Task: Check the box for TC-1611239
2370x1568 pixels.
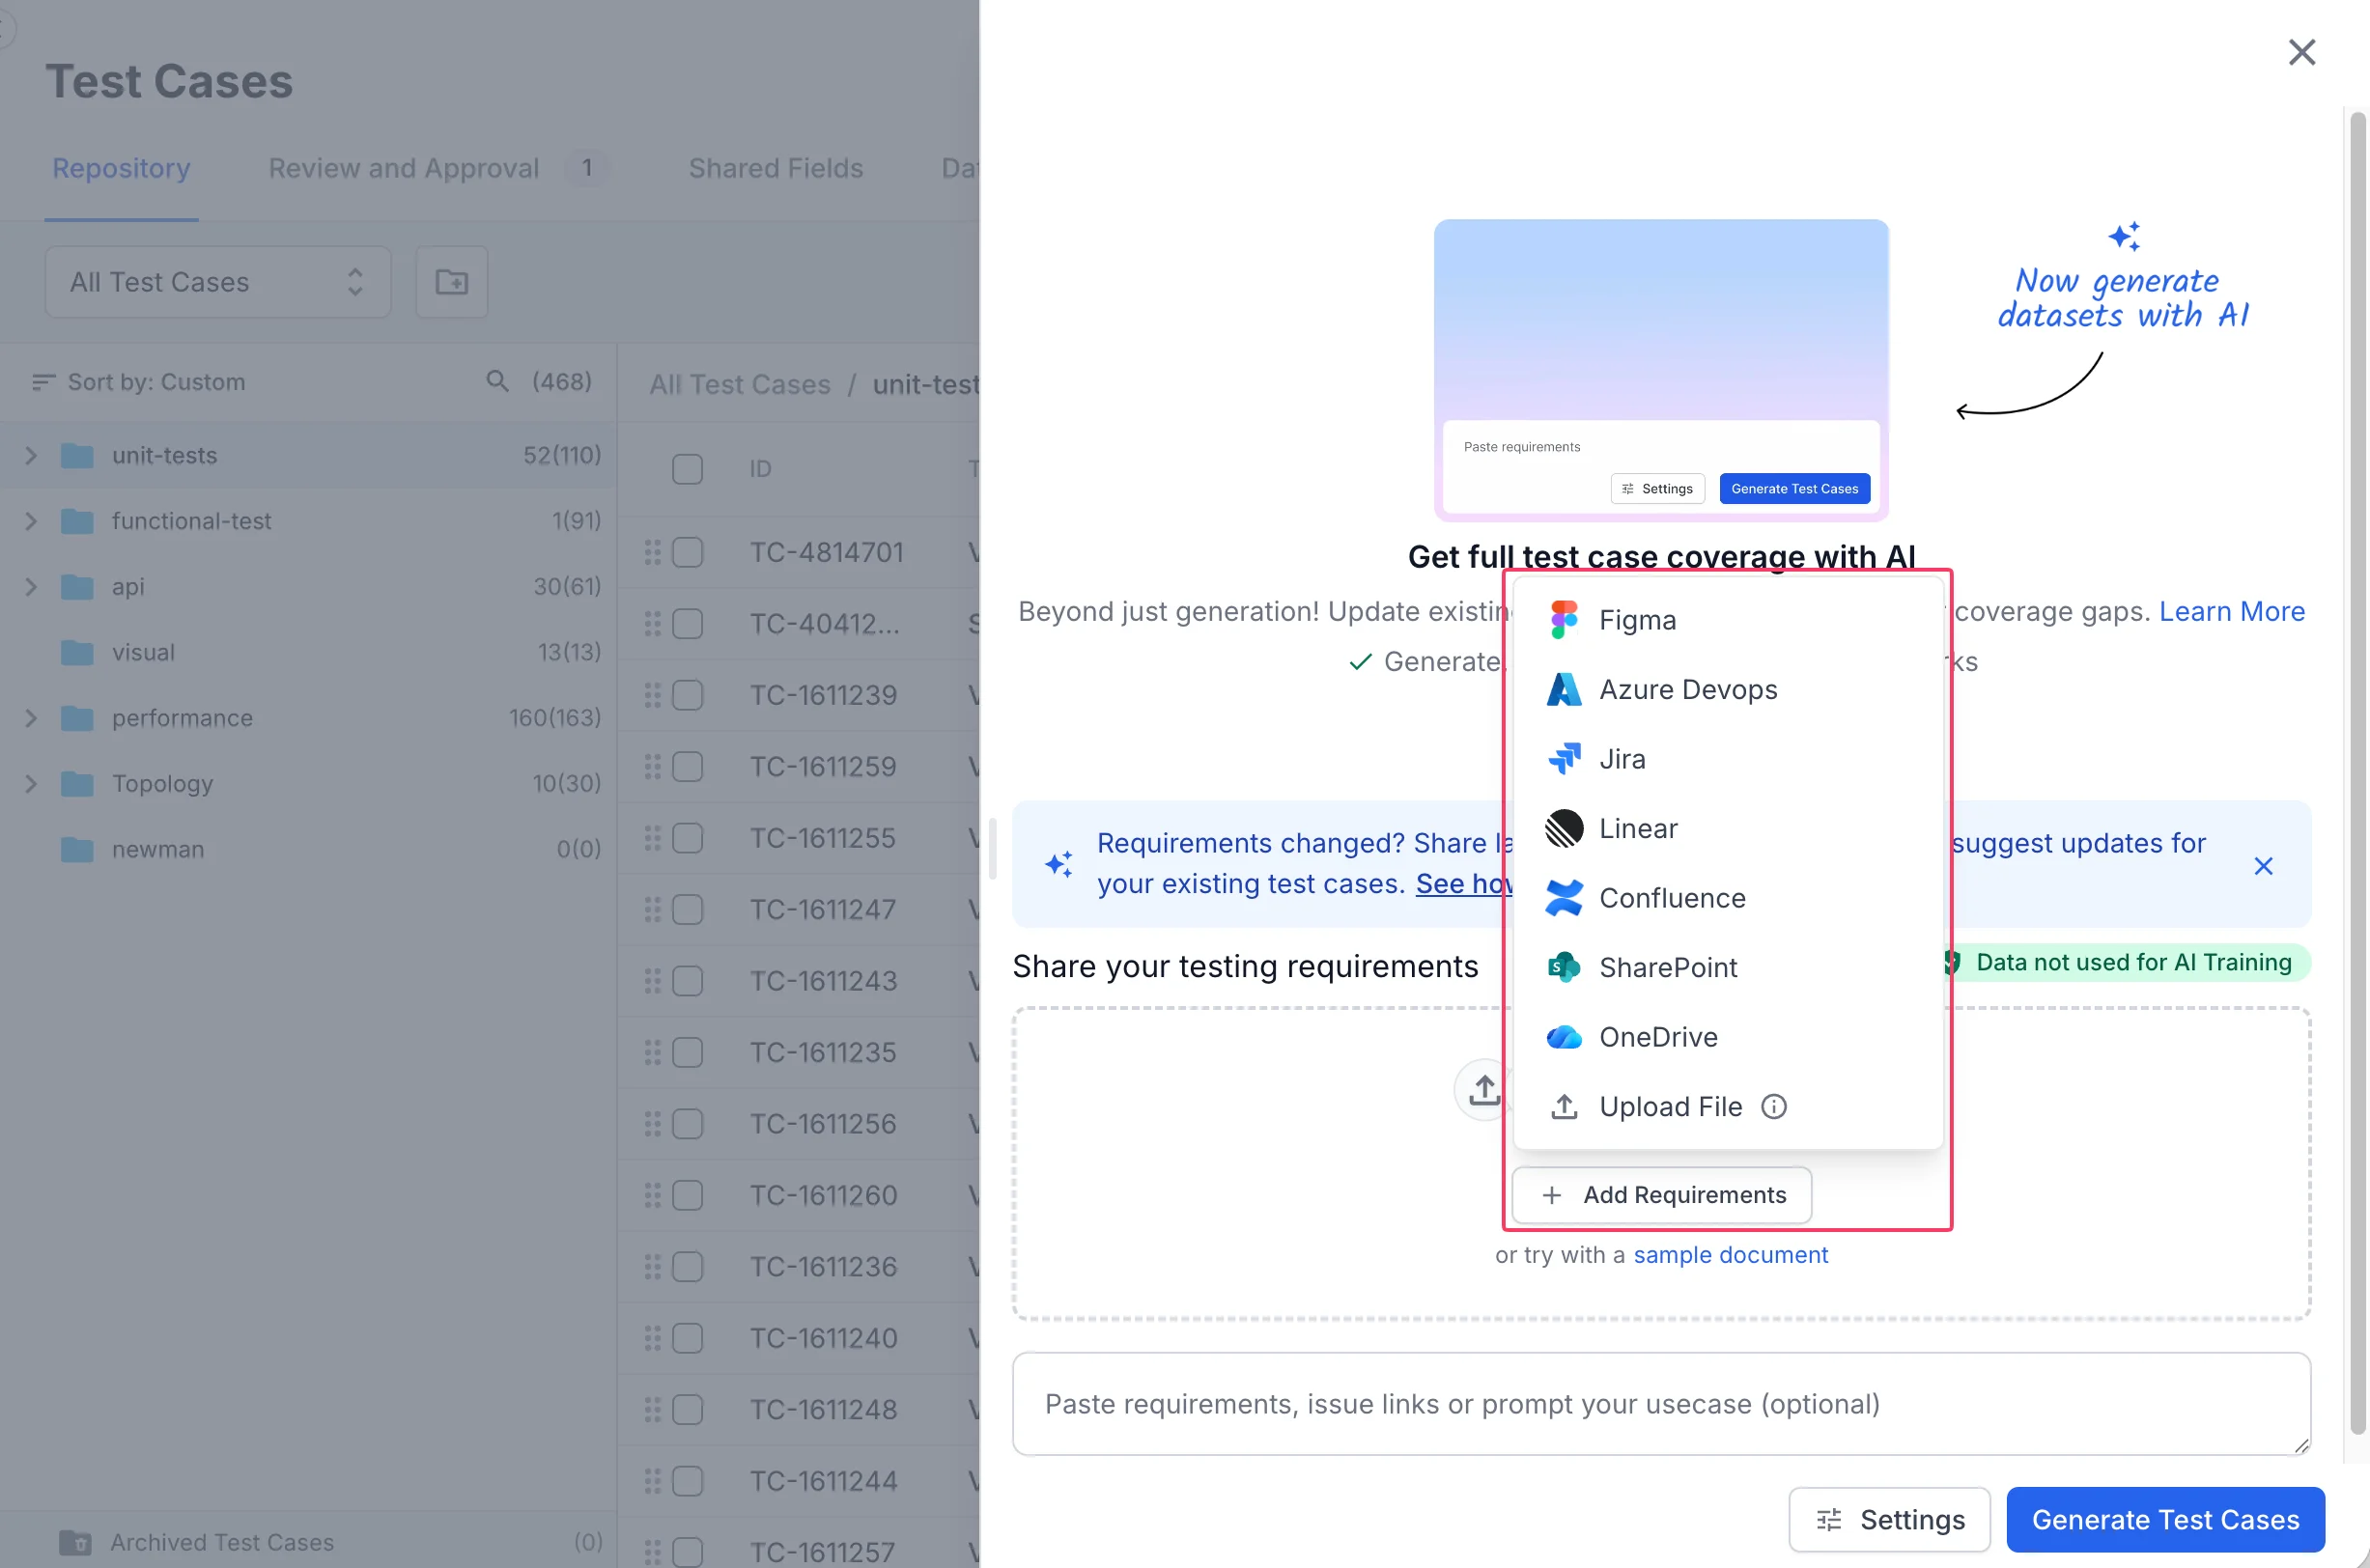Action: tap(687, 695)
